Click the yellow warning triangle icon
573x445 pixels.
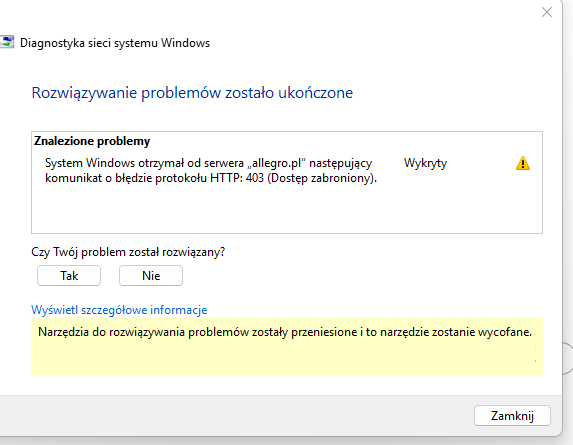point(523,163)
